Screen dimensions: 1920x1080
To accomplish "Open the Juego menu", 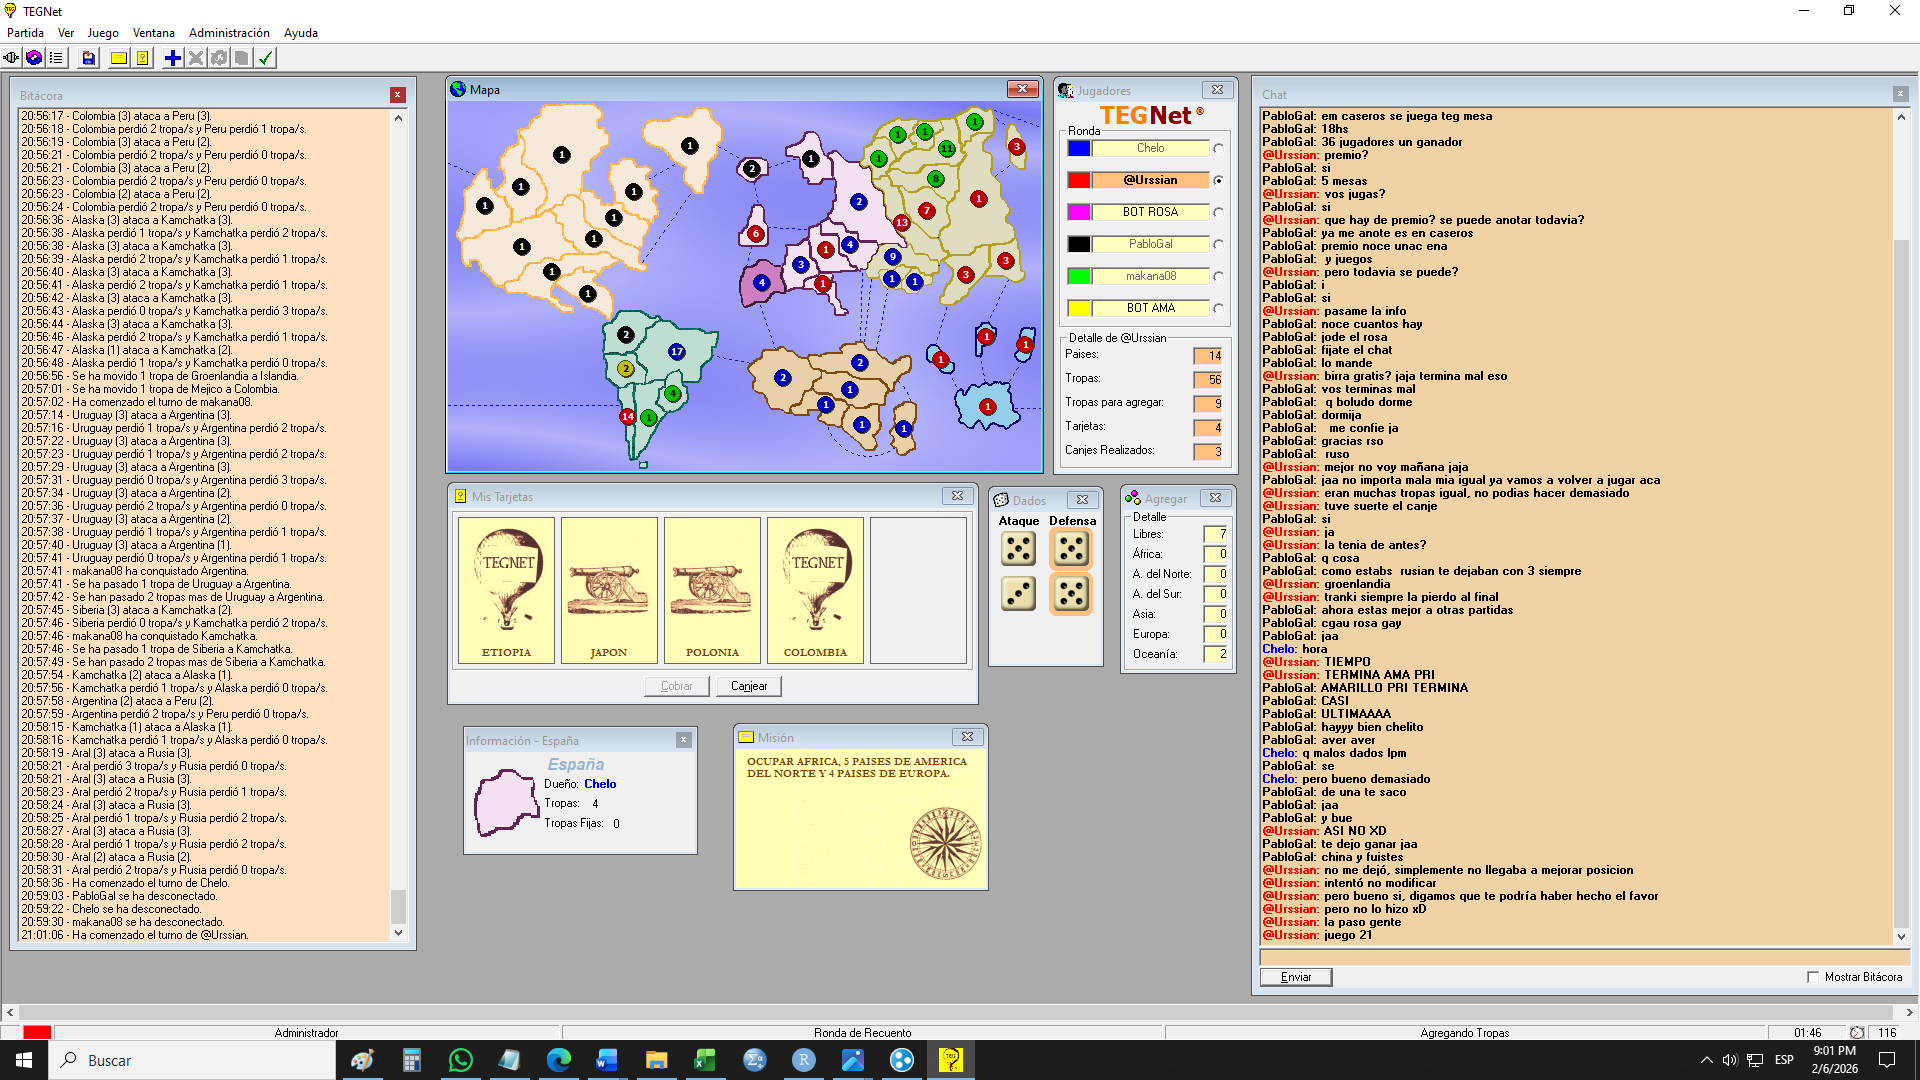I will click(102, 33).
